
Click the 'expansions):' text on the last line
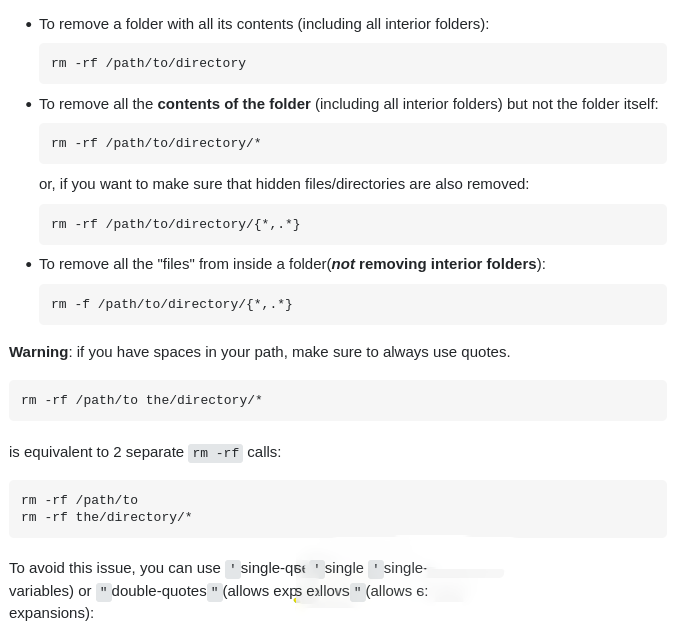51,612
